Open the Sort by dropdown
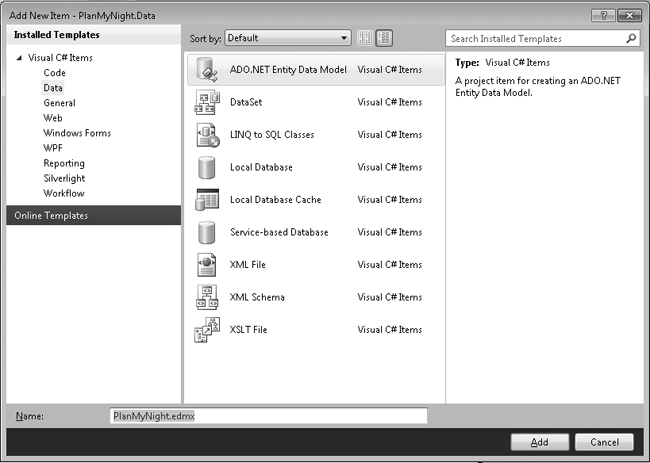650x463 pixels. 288,38
